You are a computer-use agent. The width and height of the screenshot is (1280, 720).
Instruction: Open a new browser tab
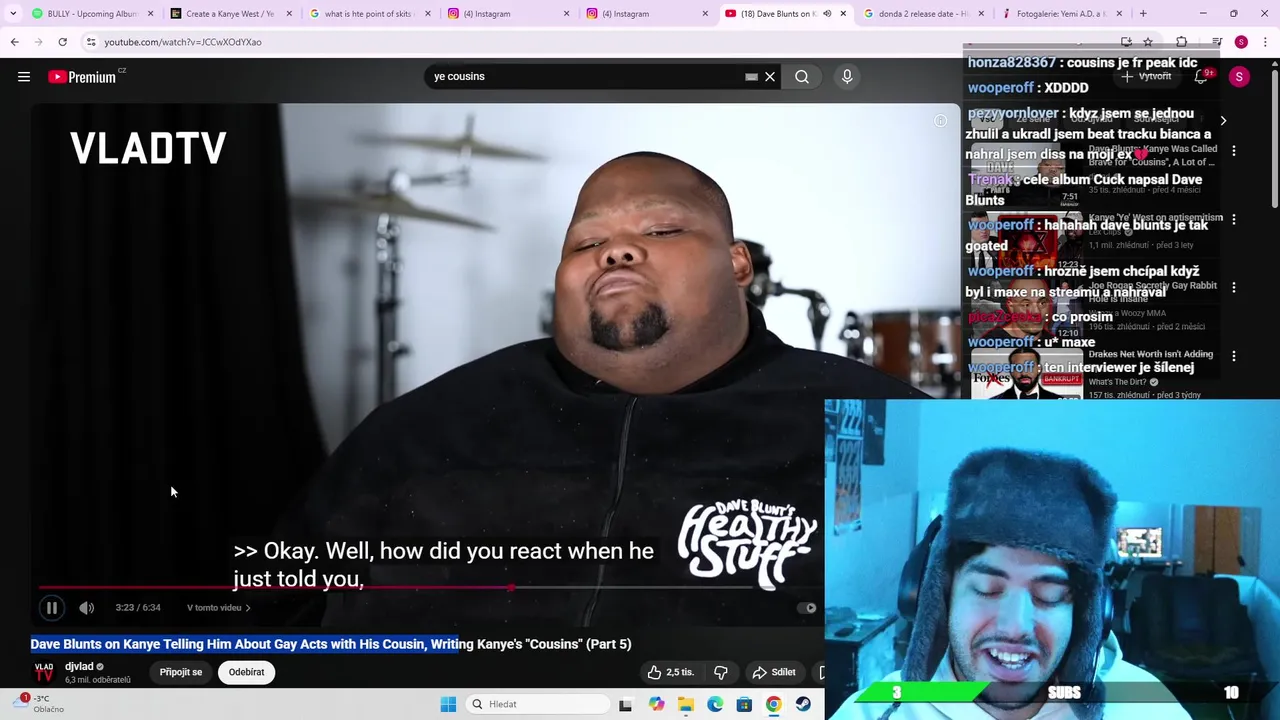[1143, 14]
